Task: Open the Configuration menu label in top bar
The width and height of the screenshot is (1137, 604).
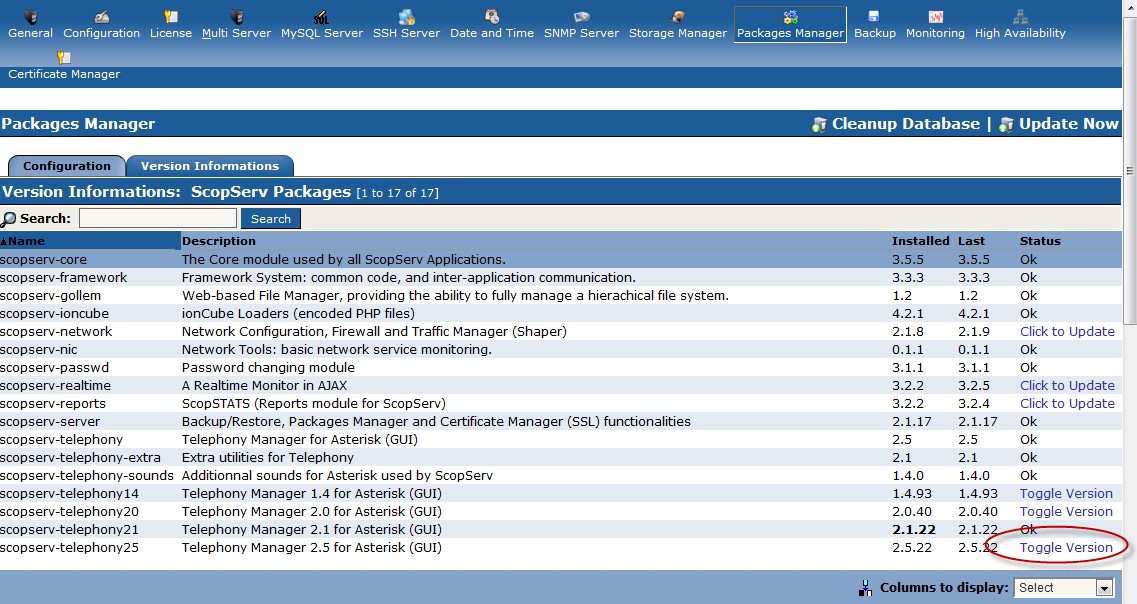Action: (x=102, y=33)
